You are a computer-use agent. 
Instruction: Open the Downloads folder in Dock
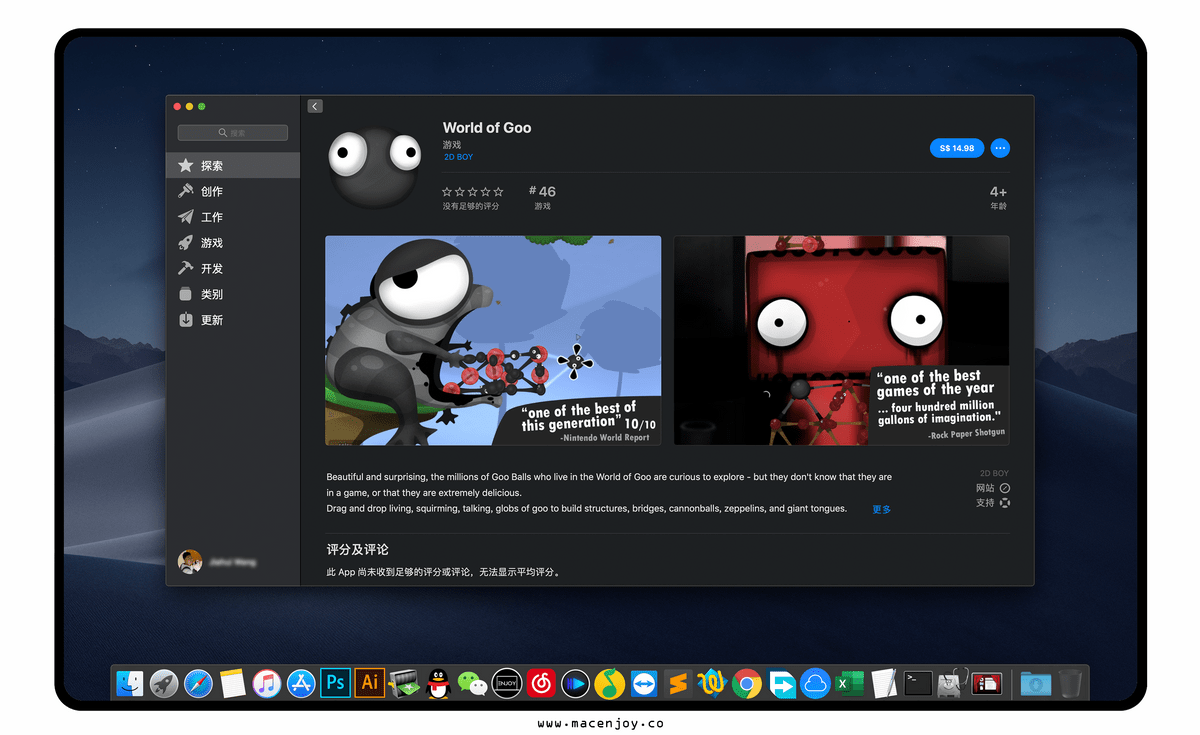[x=1036, y=683]
